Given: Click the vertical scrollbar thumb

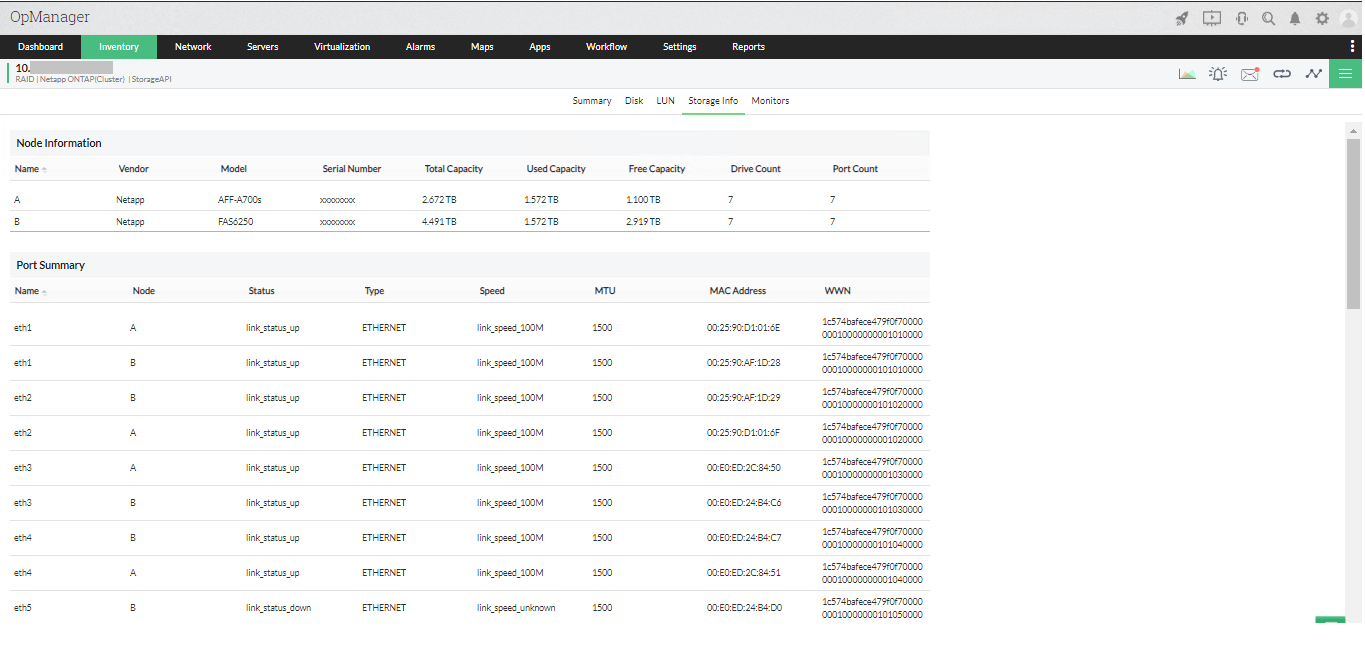Looking at the screenshot, I should (x=1353, y=223).
